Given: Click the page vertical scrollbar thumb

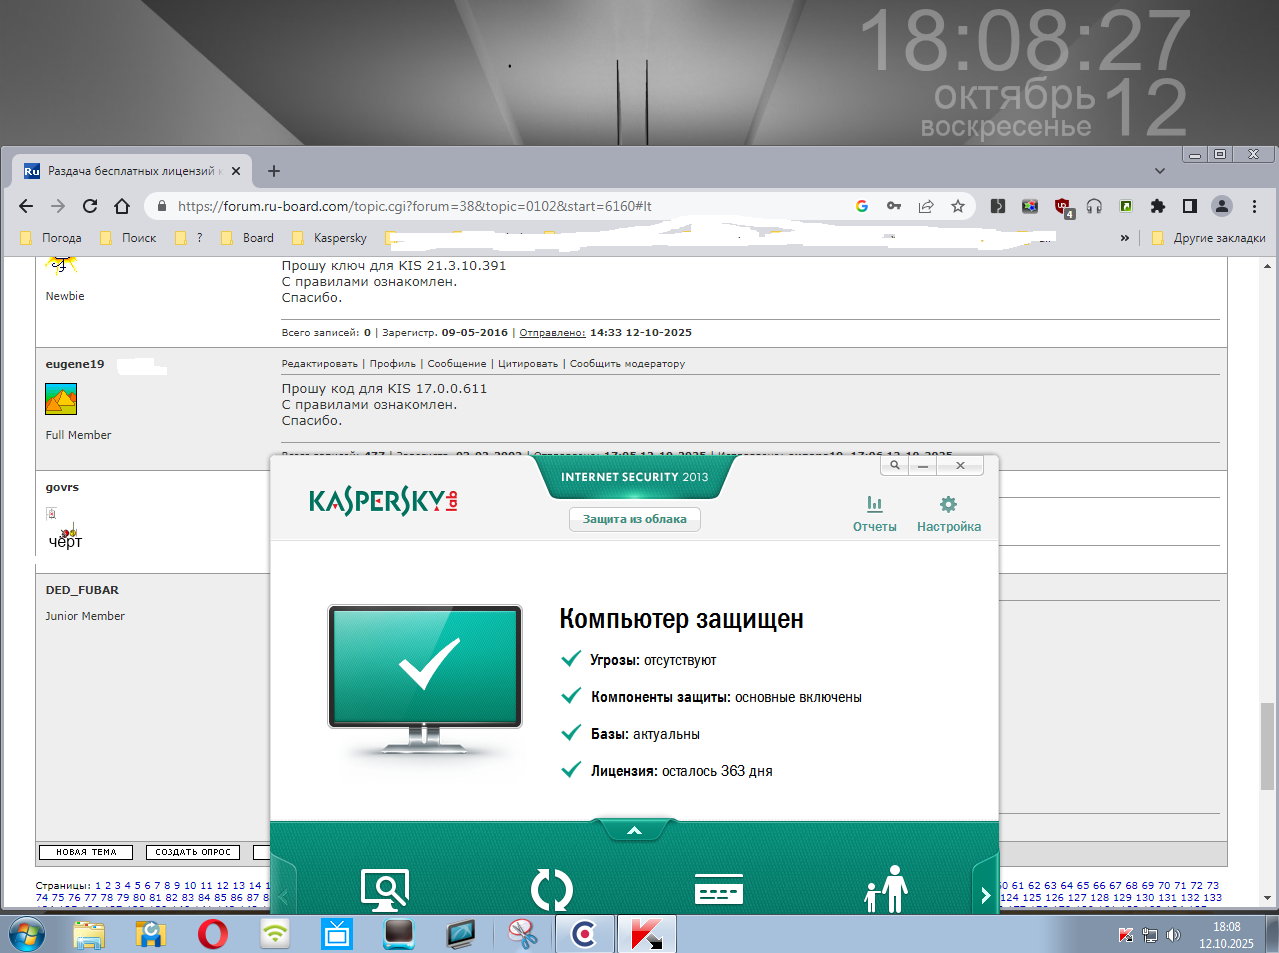Looking at the screenshot, I should [1268, 746].
